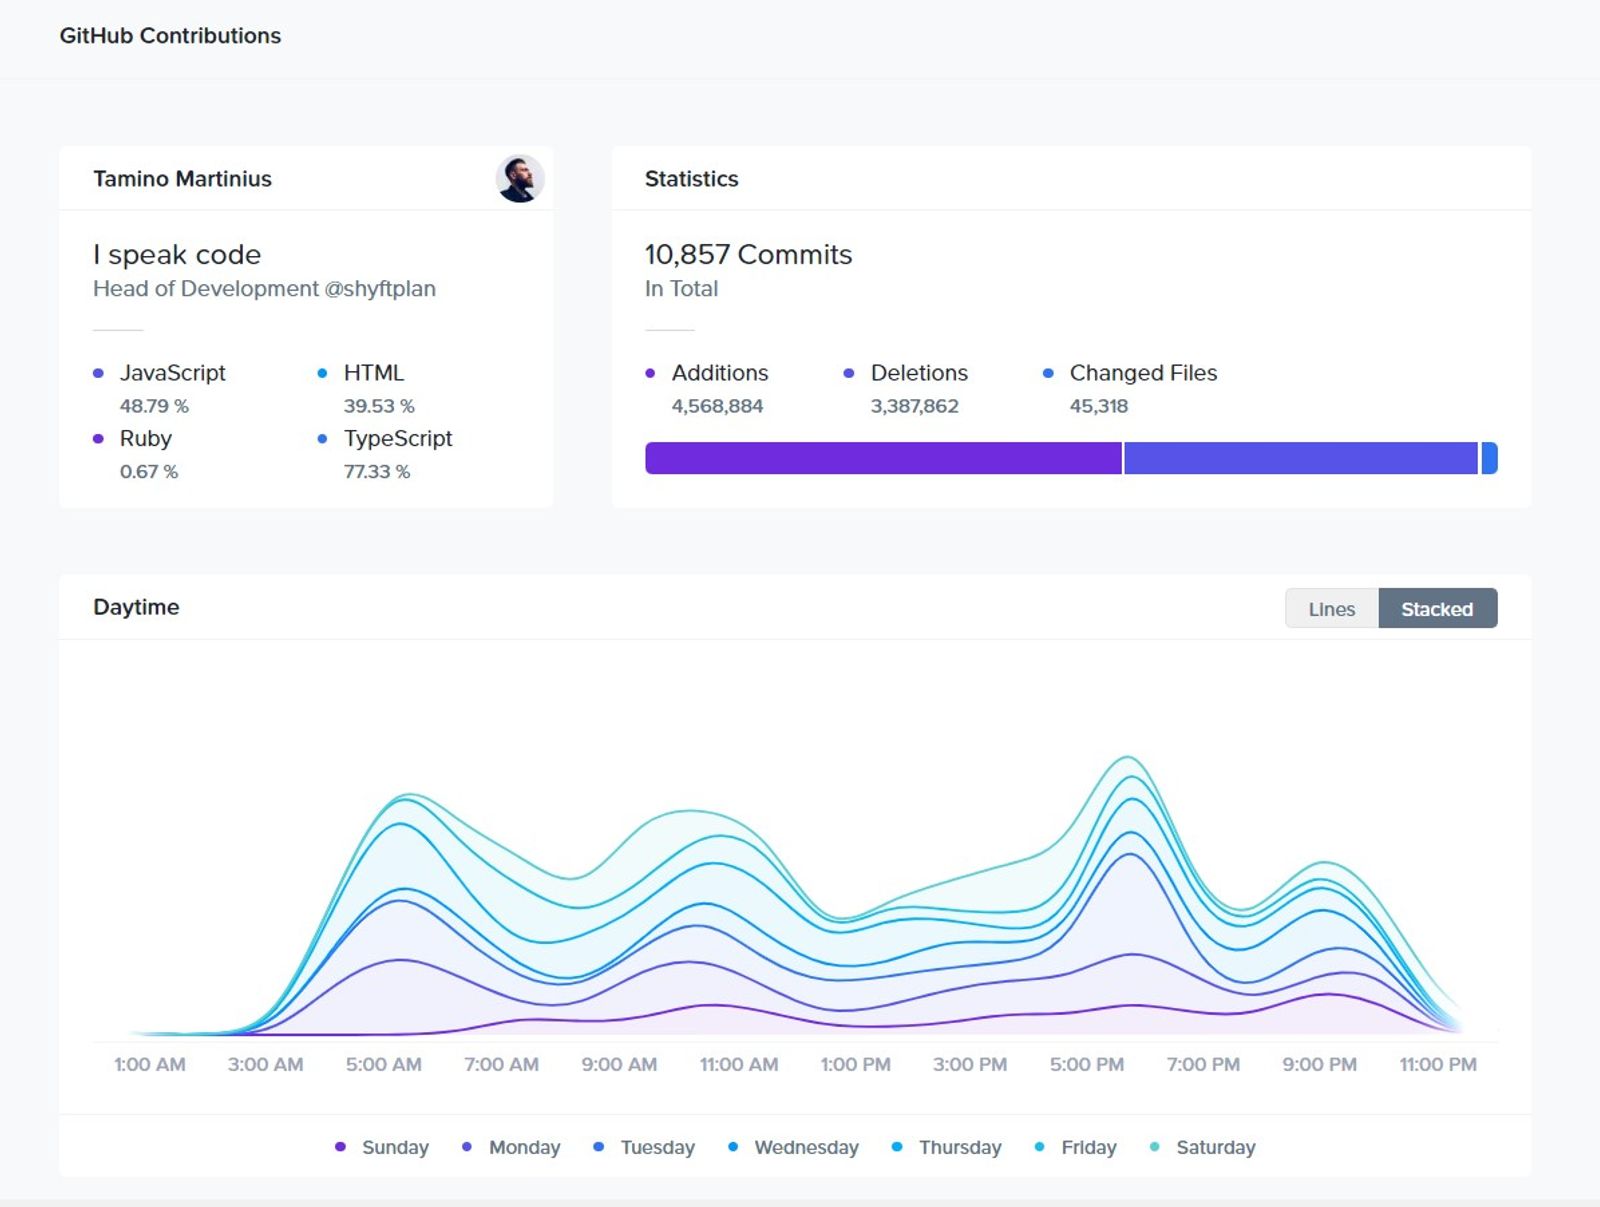This screenshot has width=1600, height=1207.
Task: Click the I speak code tagline
Action: [x=177, y=255]
